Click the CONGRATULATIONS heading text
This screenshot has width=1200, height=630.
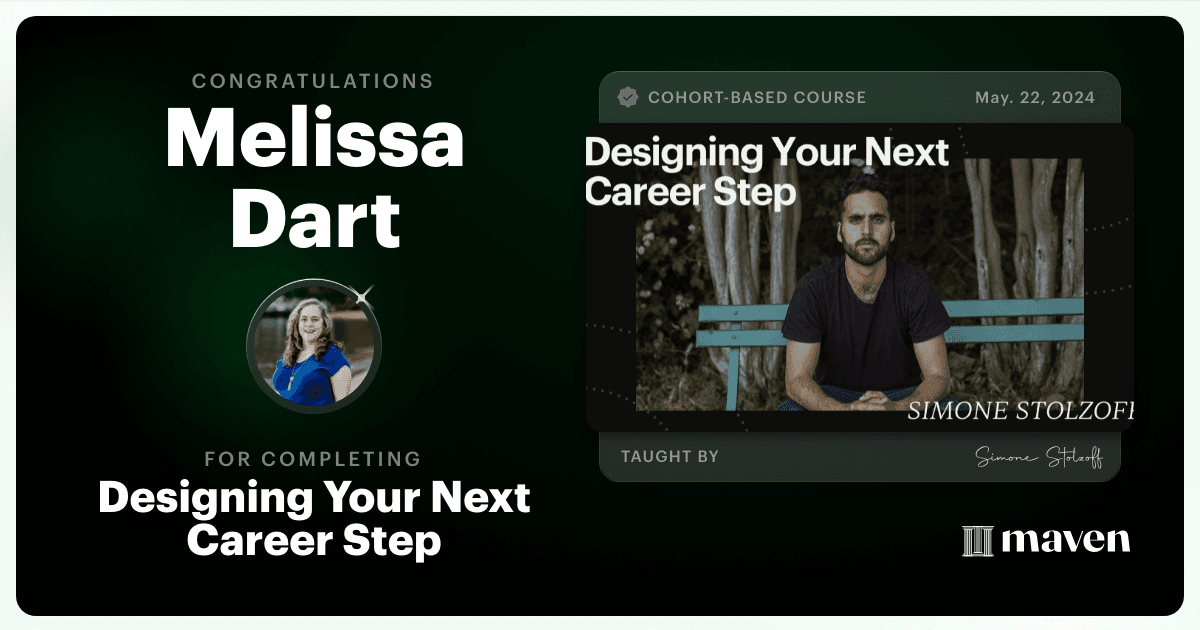click(x=314, y=81)
